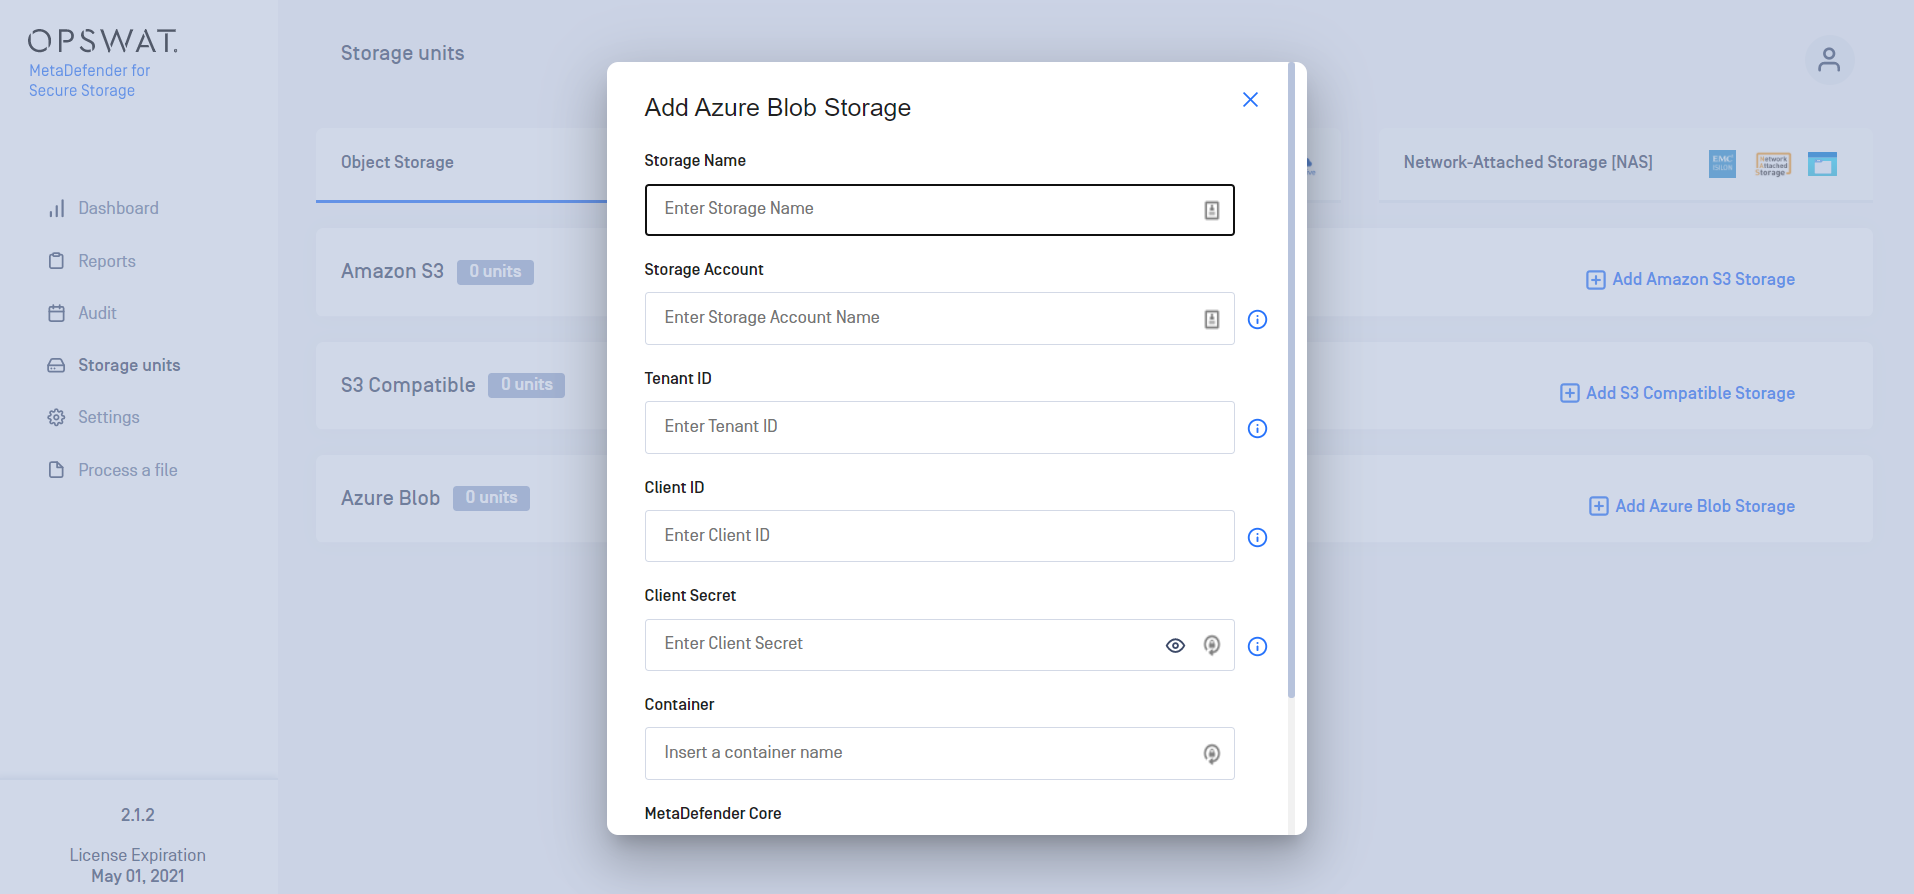
Task: Click info icon beside Tenant ID field
Action: click(x=1257, y=429)
